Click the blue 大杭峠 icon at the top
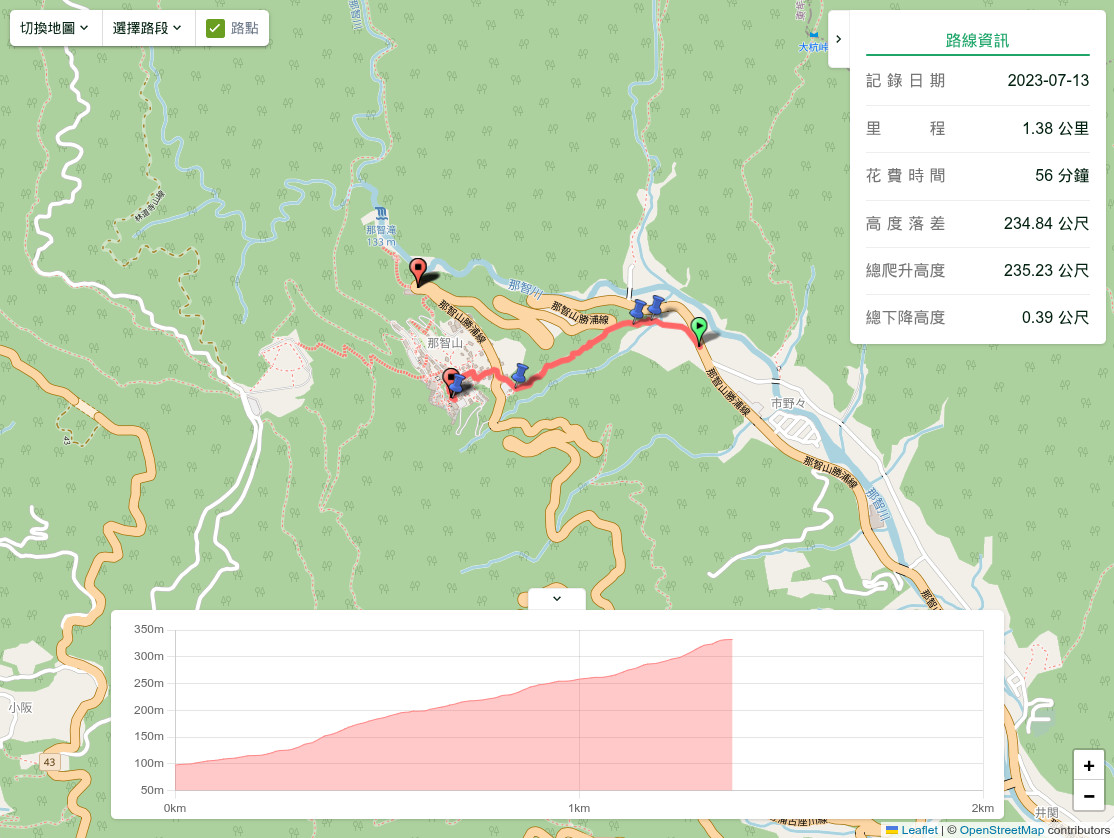Viewport: 1114px width, 838px height. tap(813, 35)
